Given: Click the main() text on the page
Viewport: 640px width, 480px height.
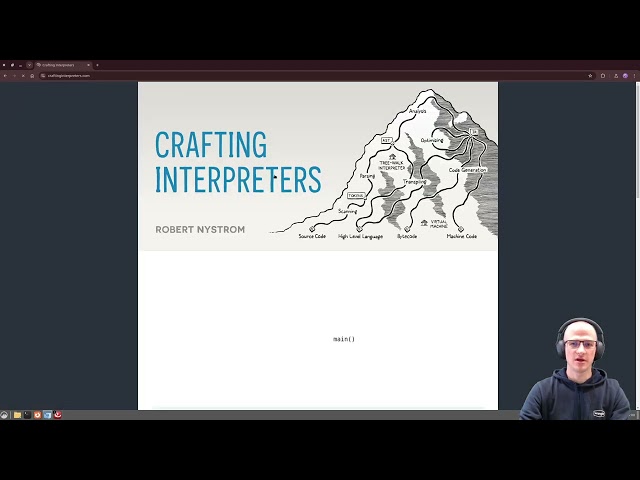Looking at the screenshot, I should click(x=344, y=339).
